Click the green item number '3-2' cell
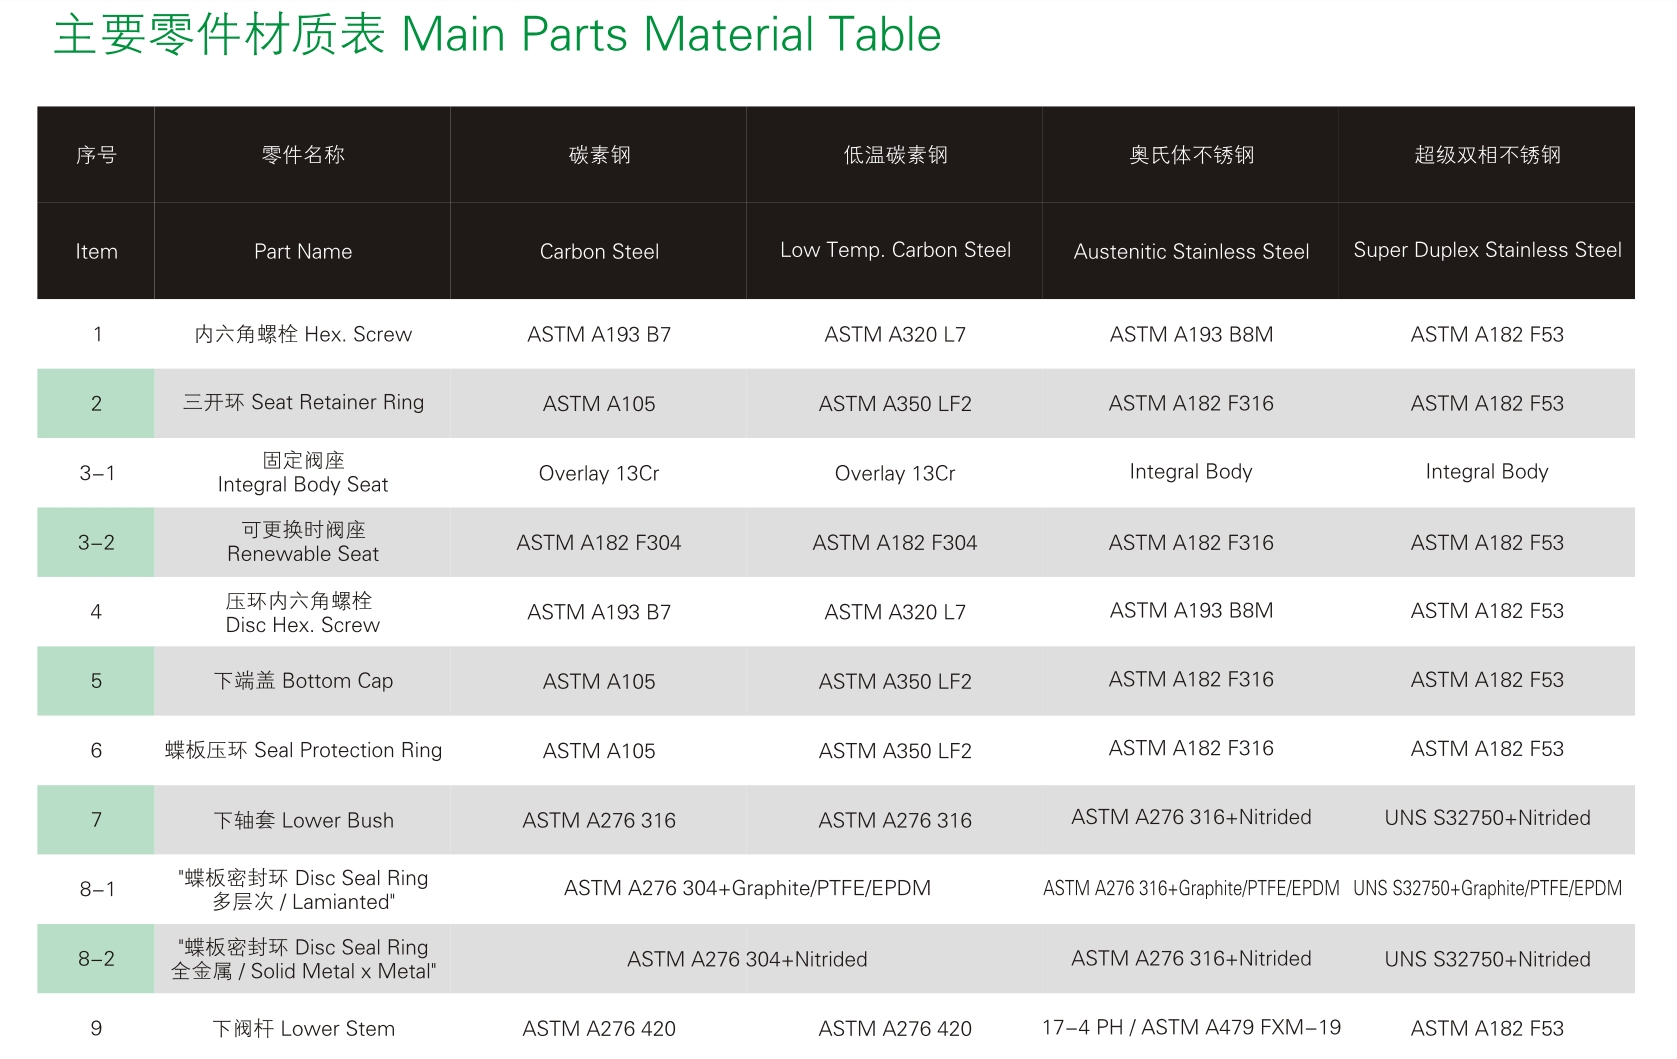The height and width of the screenshot is (1059, 1677). [96, 542]
